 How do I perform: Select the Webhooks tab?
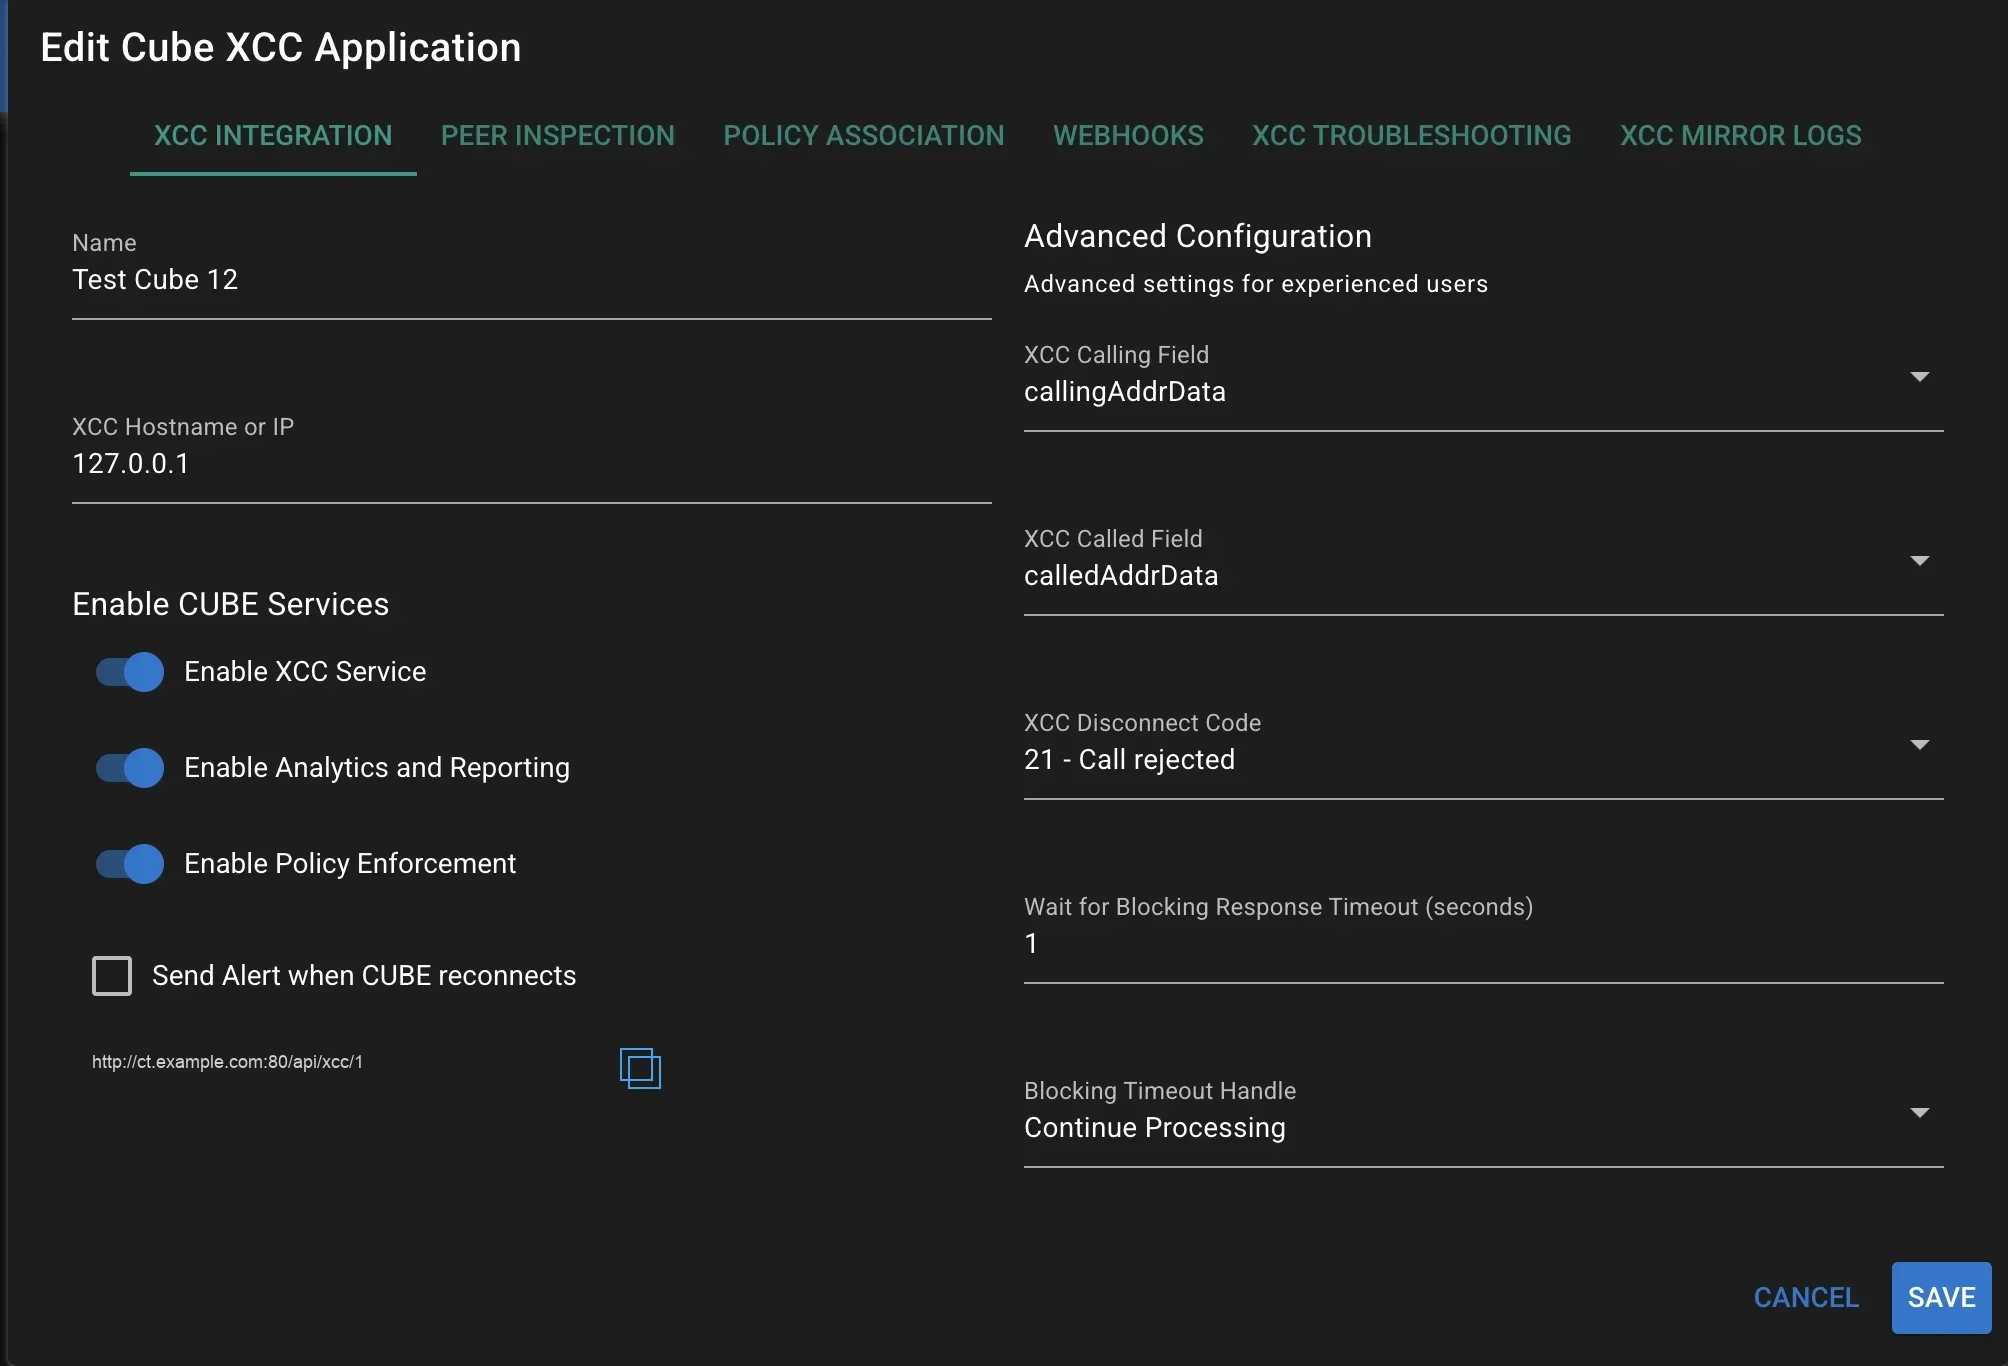(x=1128, y=136)
